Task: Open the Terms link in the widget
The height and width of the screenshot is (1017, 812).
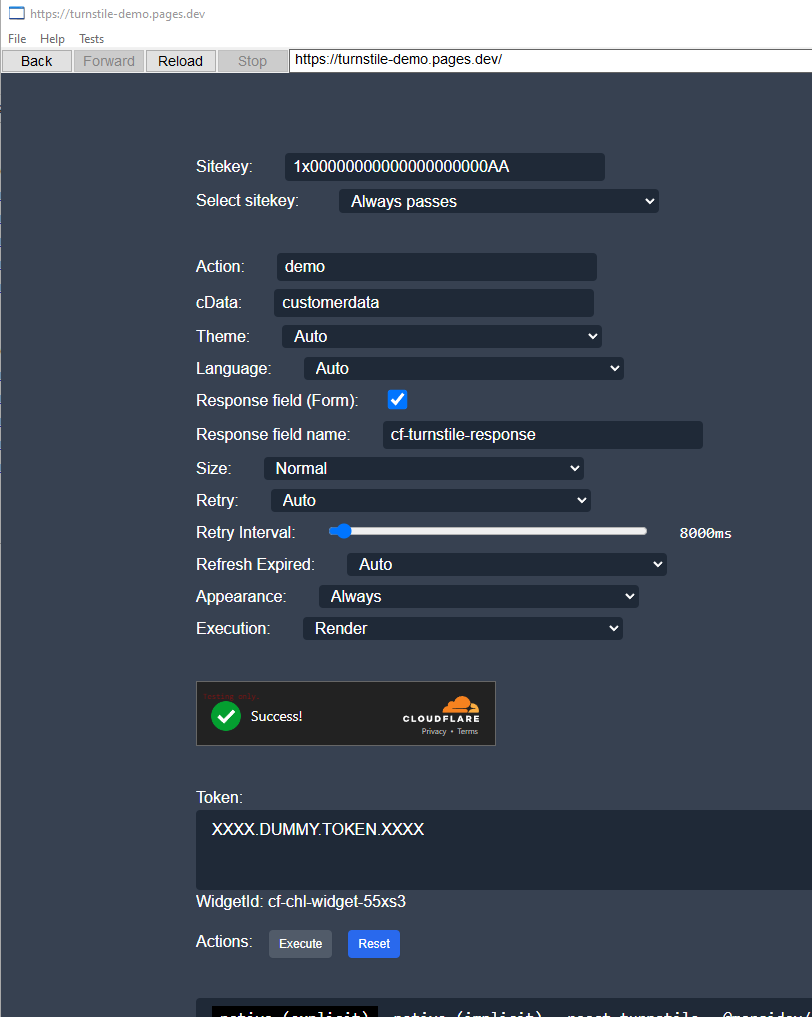Action: click(467, 731)
